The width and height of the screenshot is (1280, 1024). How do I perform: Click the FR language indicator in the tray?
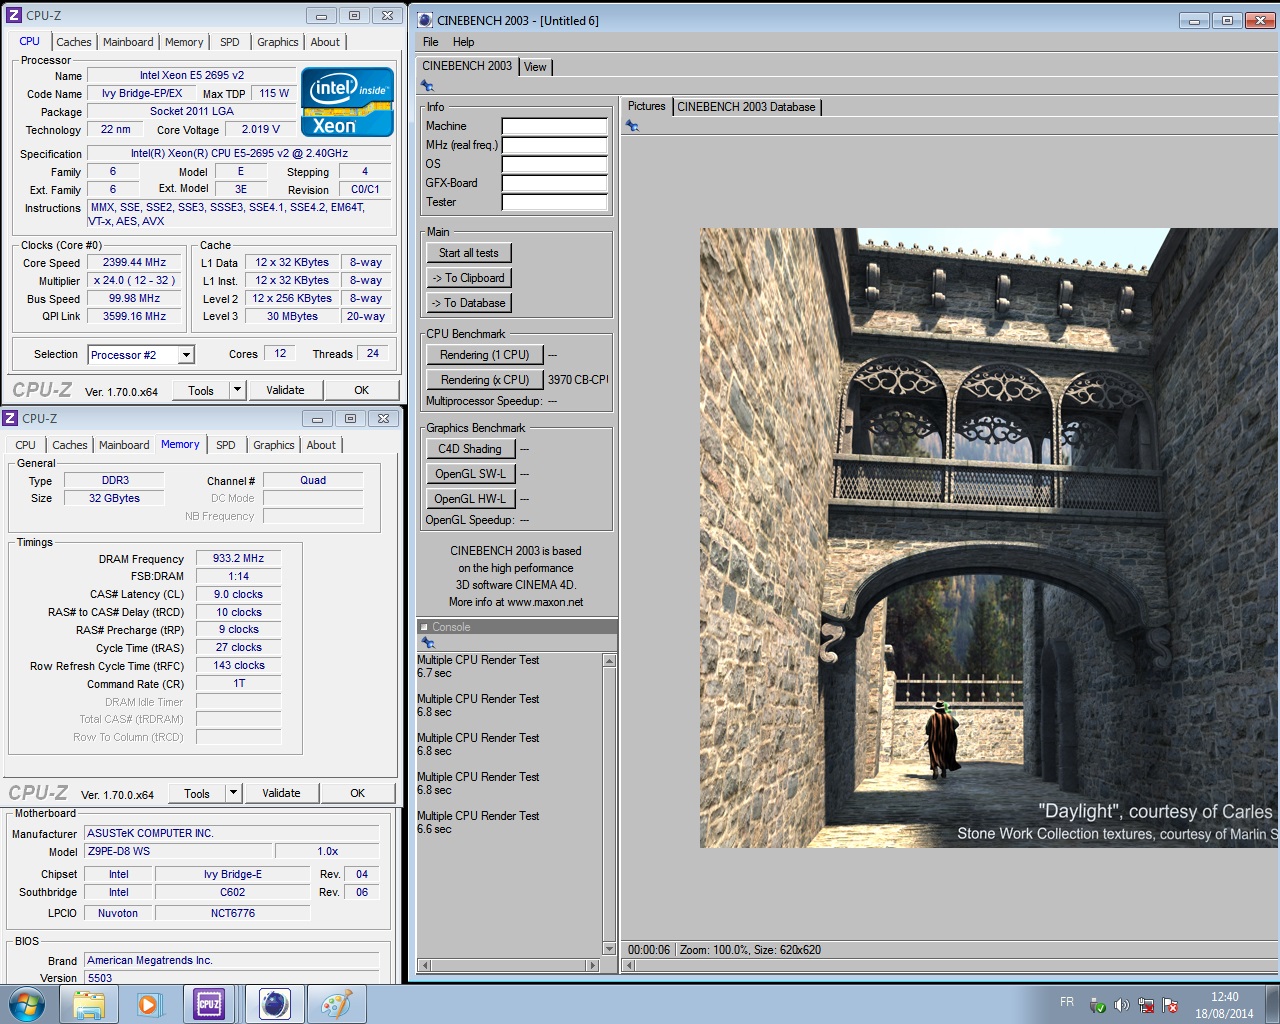(1067, 1002)
